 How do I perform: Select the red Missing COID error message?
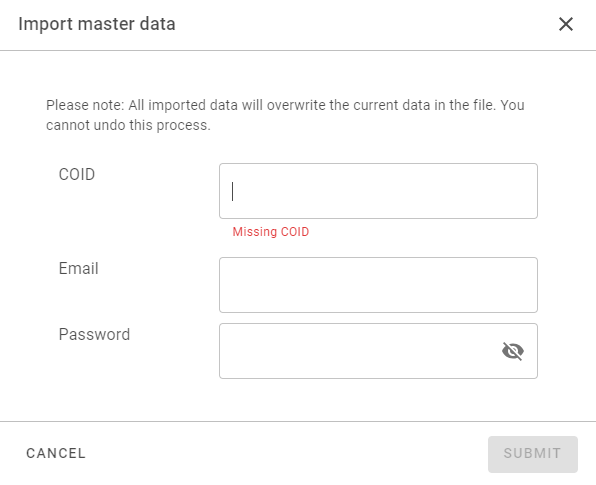(271, 231)
